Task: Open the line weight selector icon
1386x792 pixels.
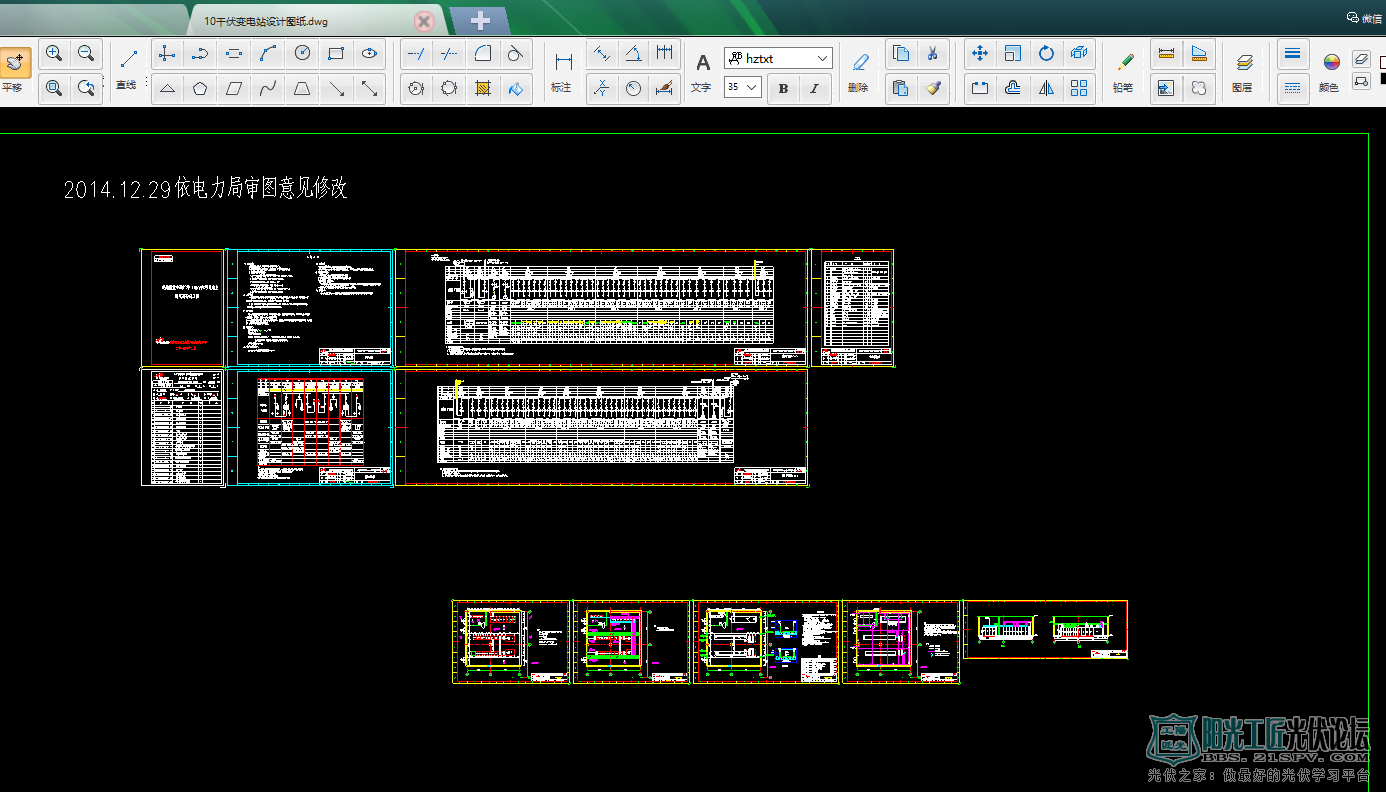Action: (x=1292, y=54)
